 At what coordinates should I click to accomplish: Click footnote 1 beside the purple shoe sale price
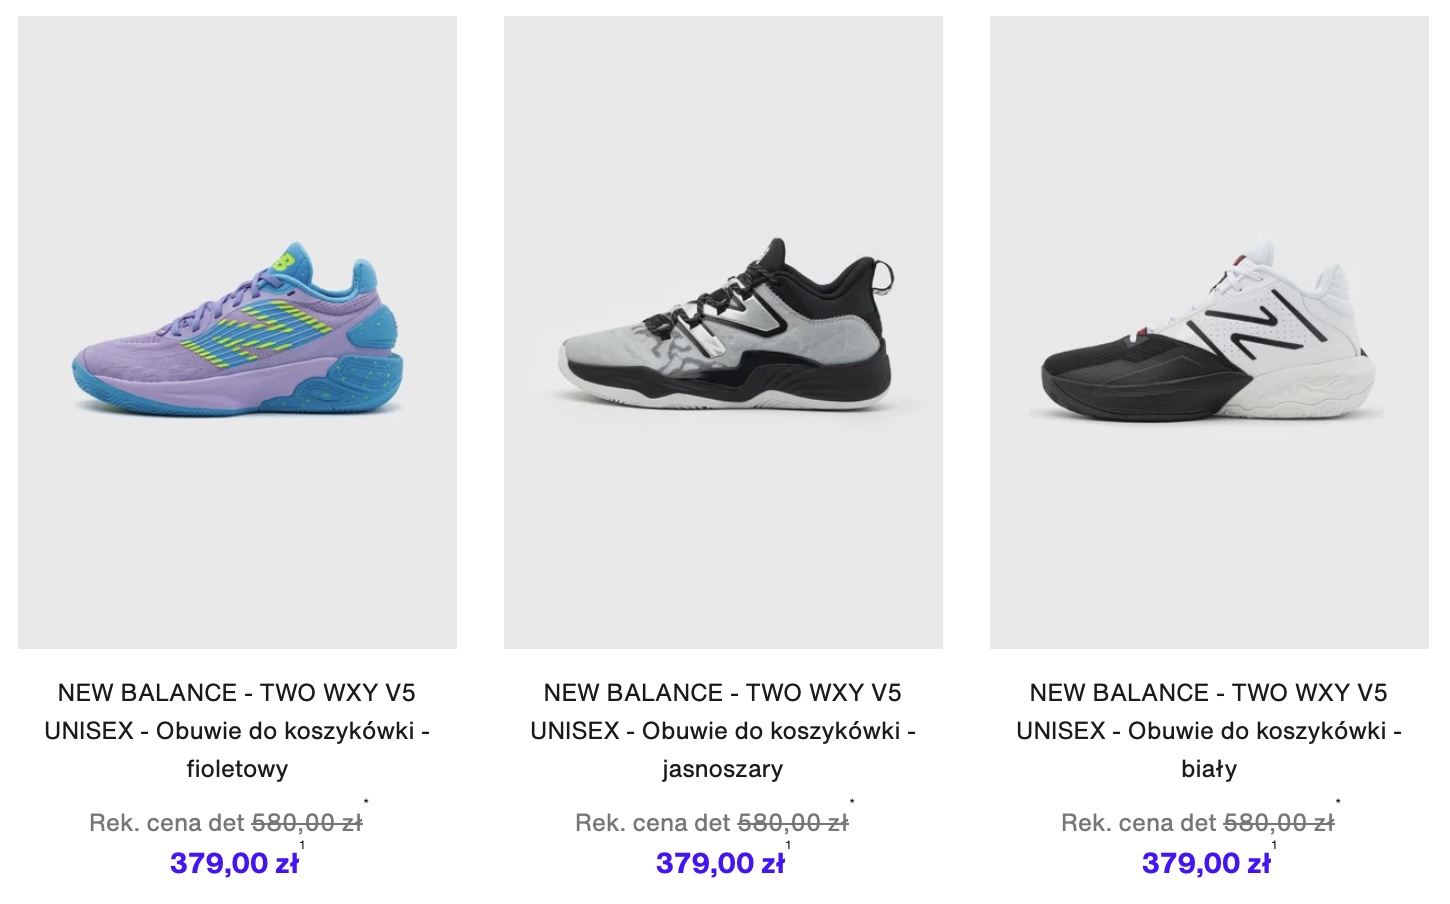pos(303,846)
